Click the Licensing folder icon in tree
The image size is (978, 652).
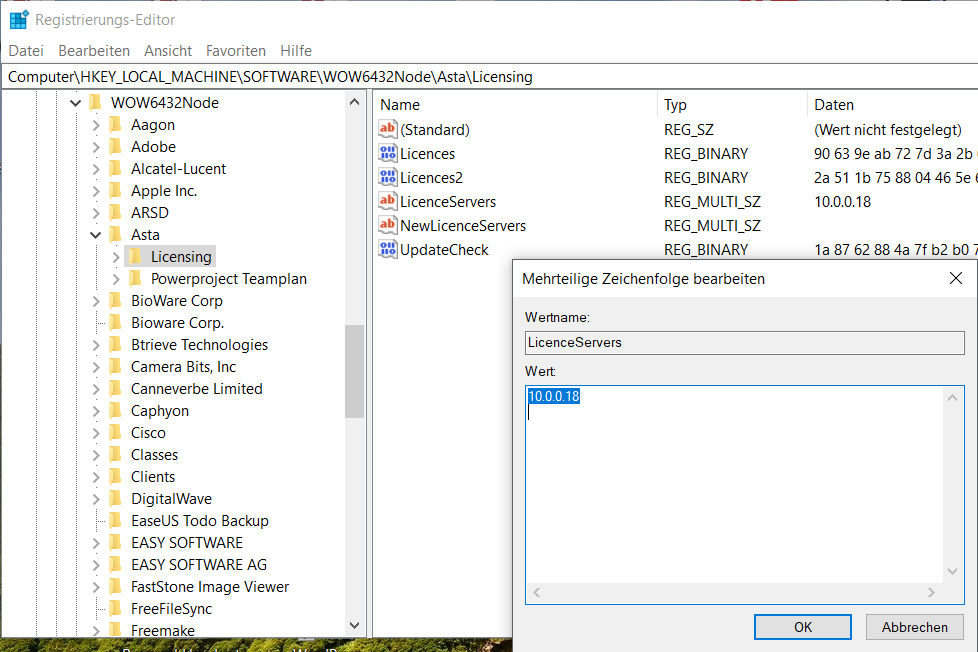pos(136,257)
